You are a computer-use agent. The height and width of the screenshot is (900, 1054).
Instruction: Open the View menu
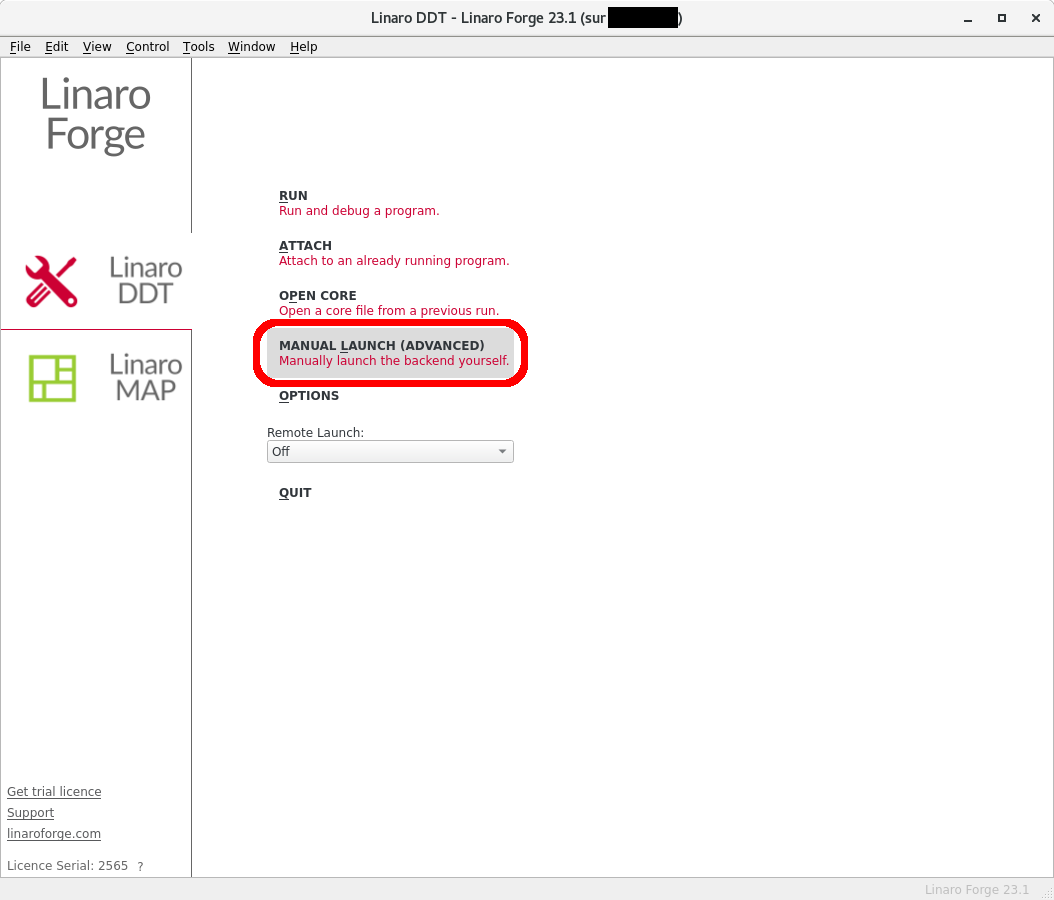[x=97, y=46]
